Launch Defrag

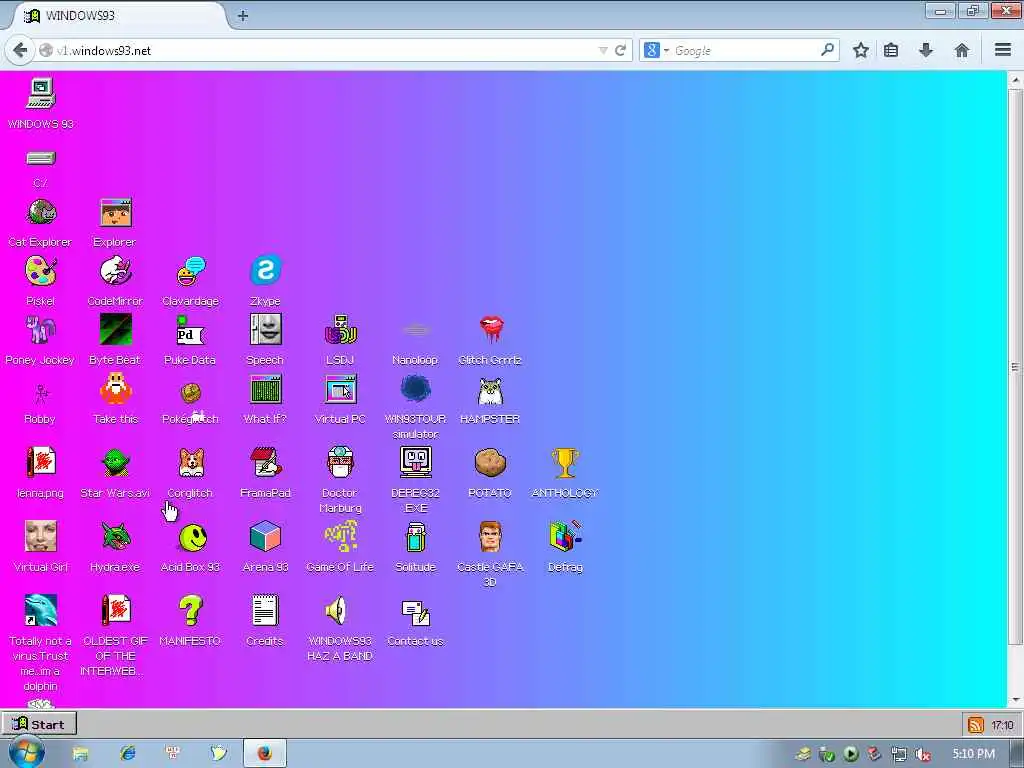[565, 536]
